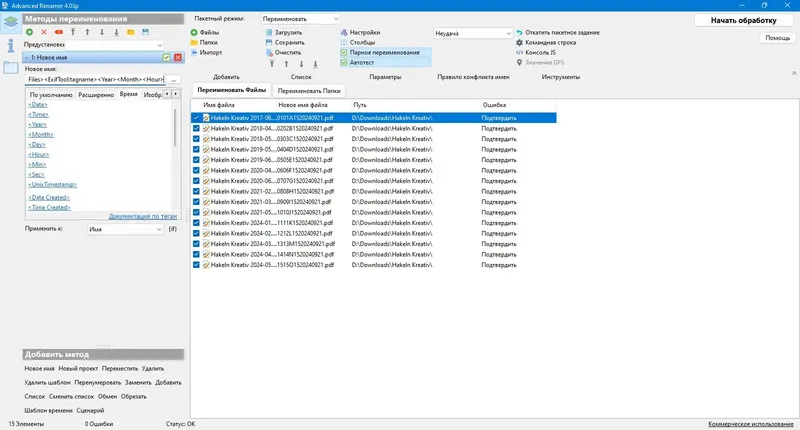Click the Перенумеровать add method
The width and height of the screenshot is (800, 430).
[97, 383]
